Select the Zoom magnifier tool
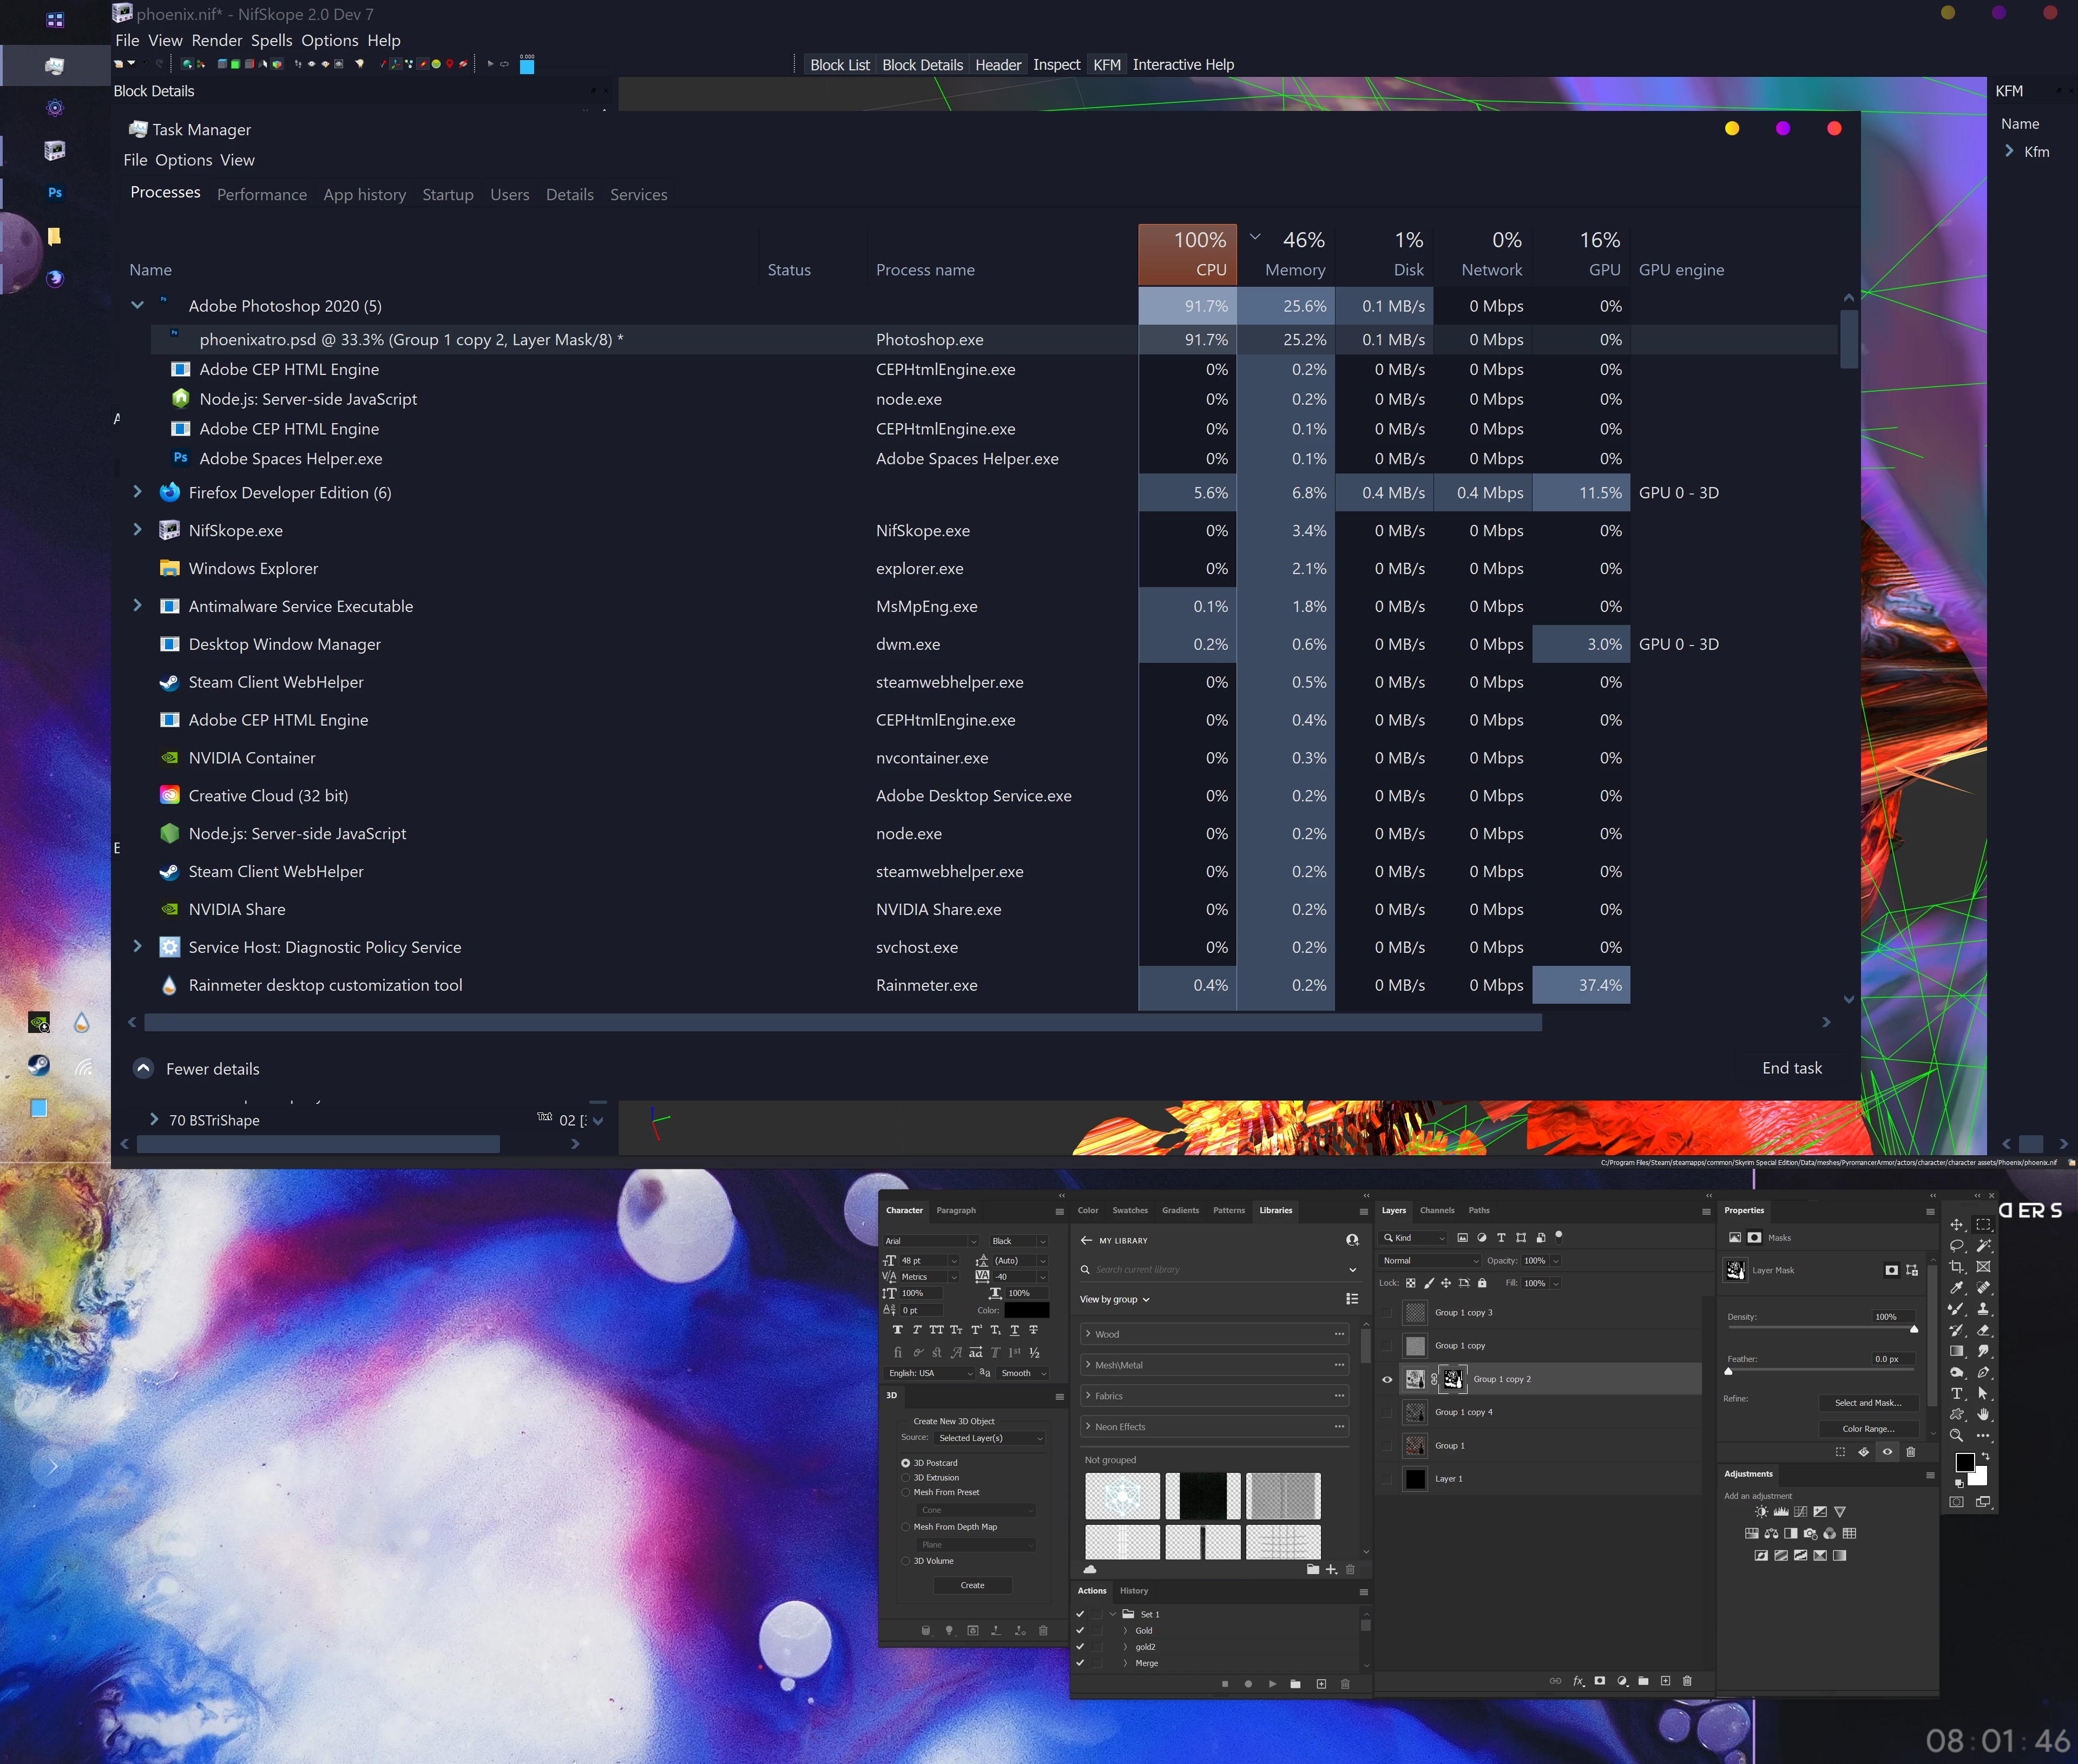This screenshot has width=2078, height=1764. pos(1957,1435)
